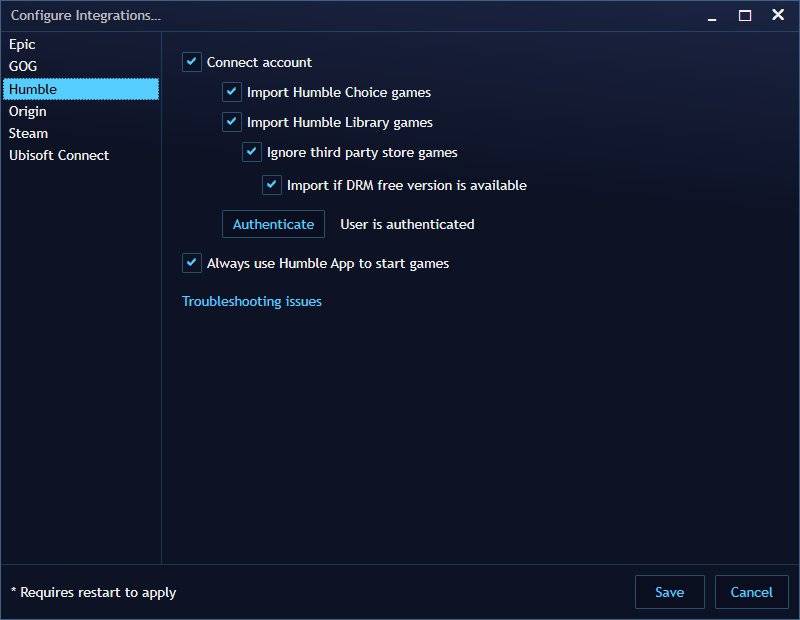
Task: Cancel the configuration dialog
Action: pos(752,591)
